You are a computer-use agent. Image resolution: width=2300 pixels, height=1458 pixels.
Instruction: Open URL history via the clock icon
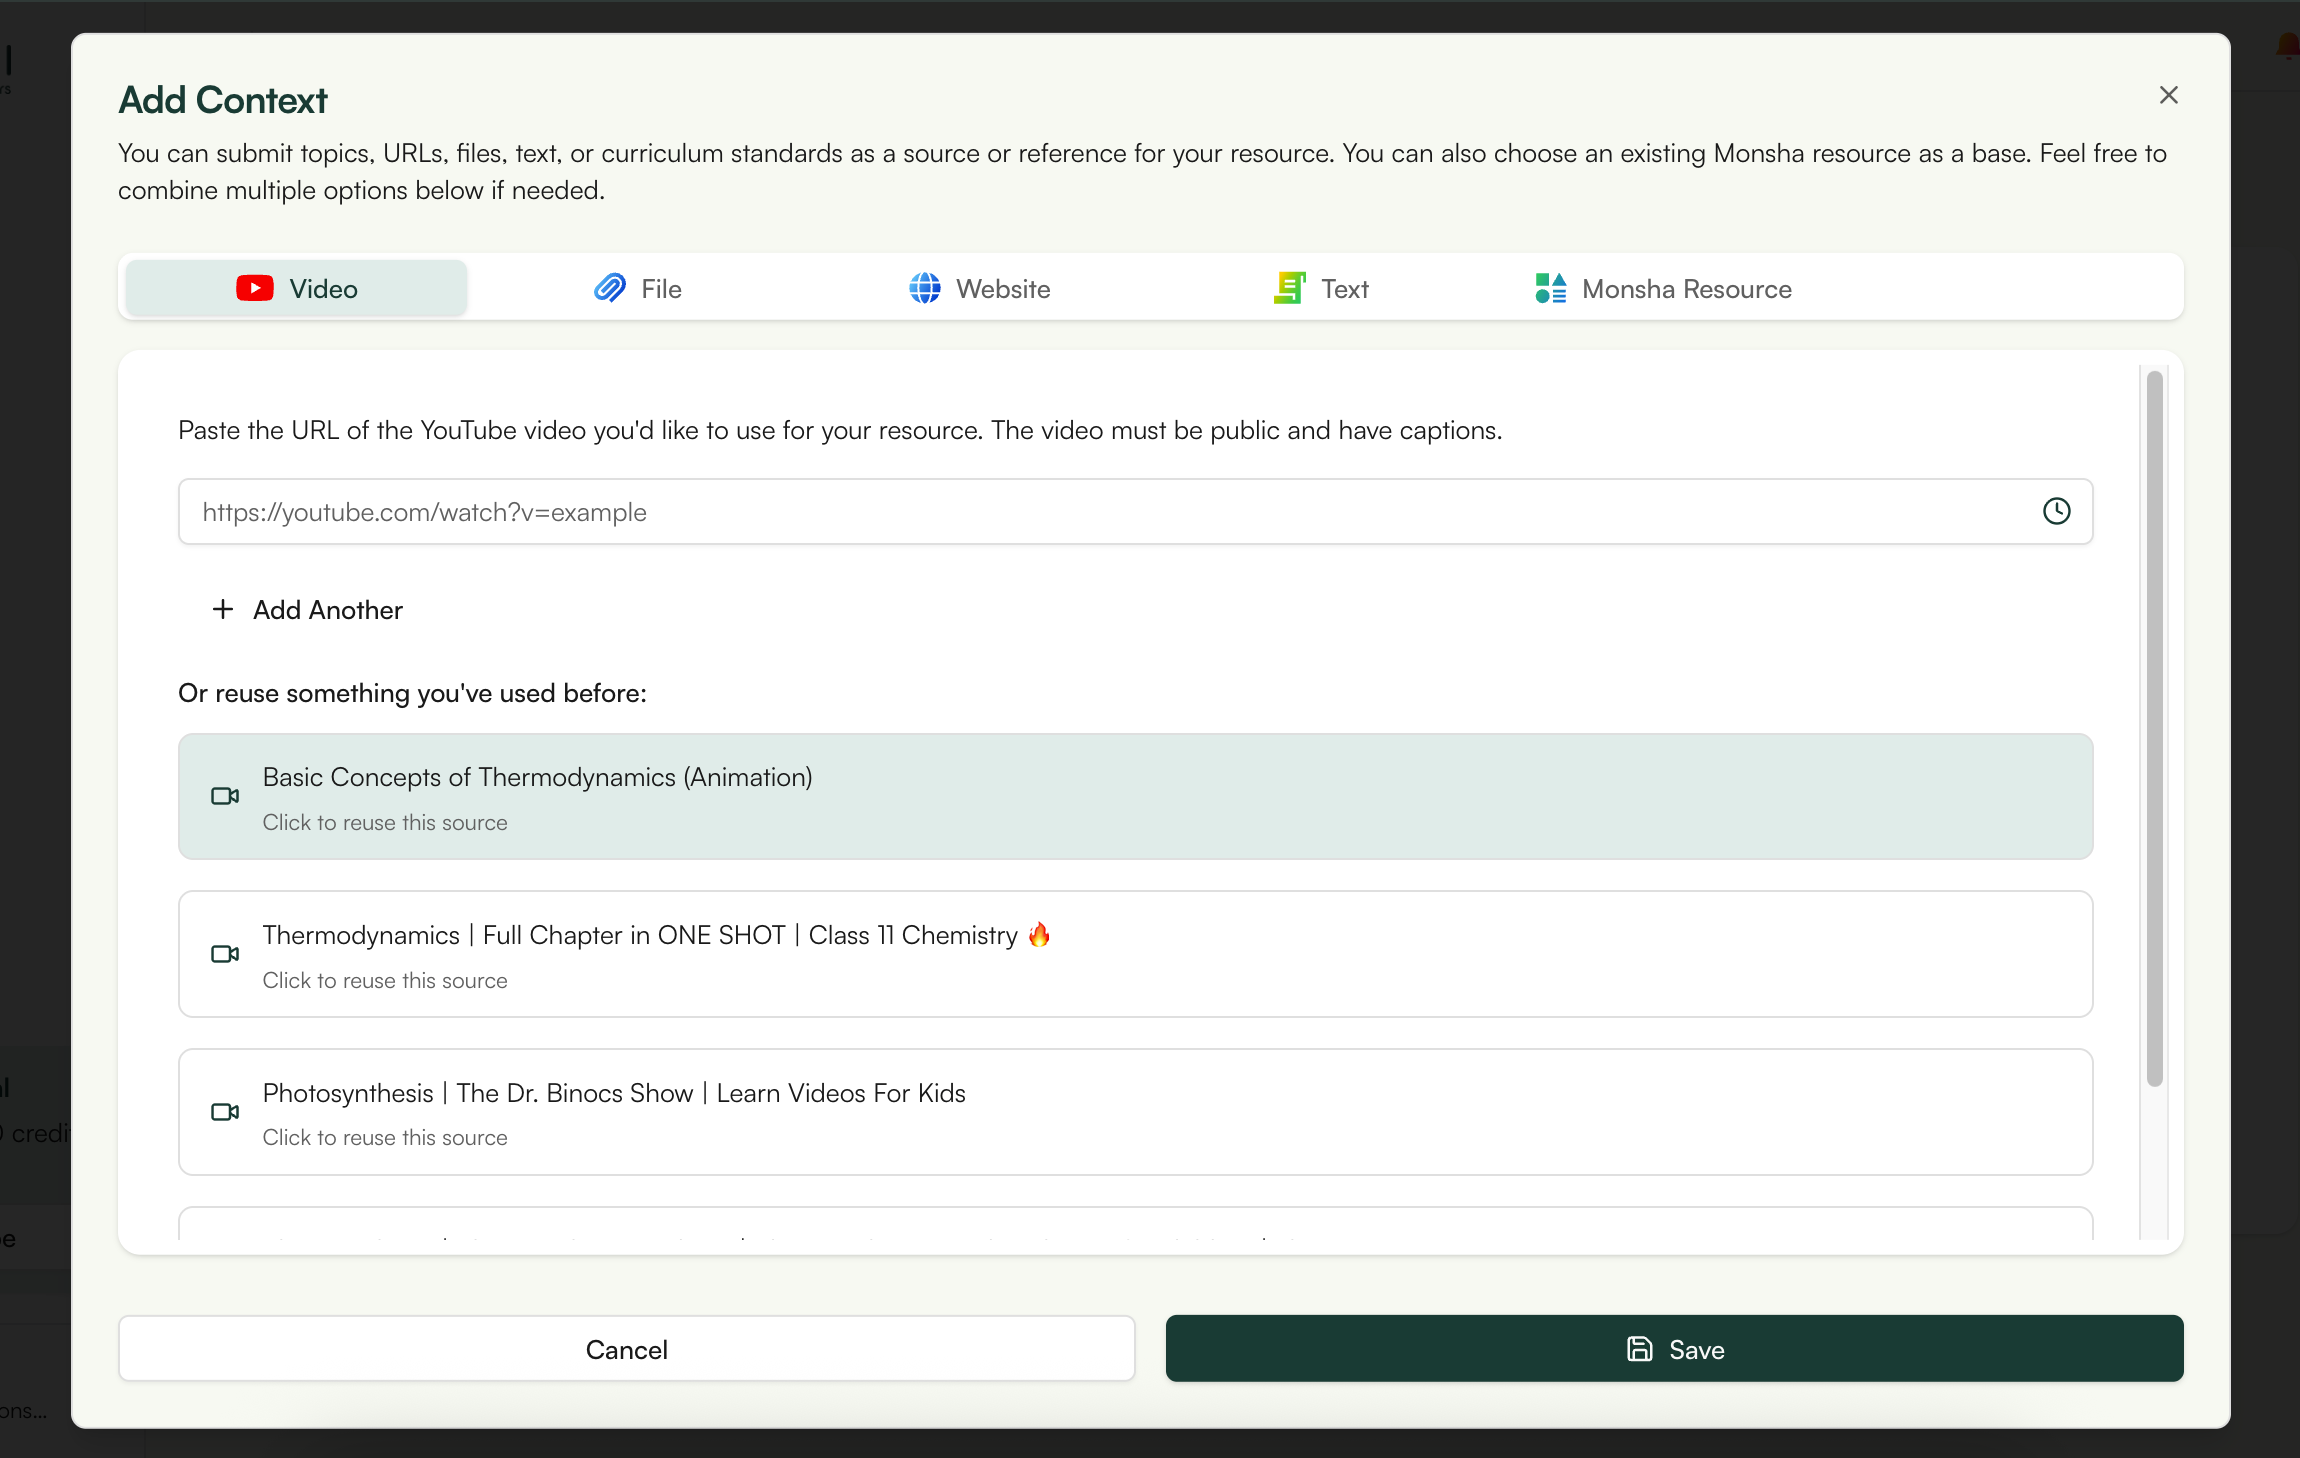click(2057, 511)
